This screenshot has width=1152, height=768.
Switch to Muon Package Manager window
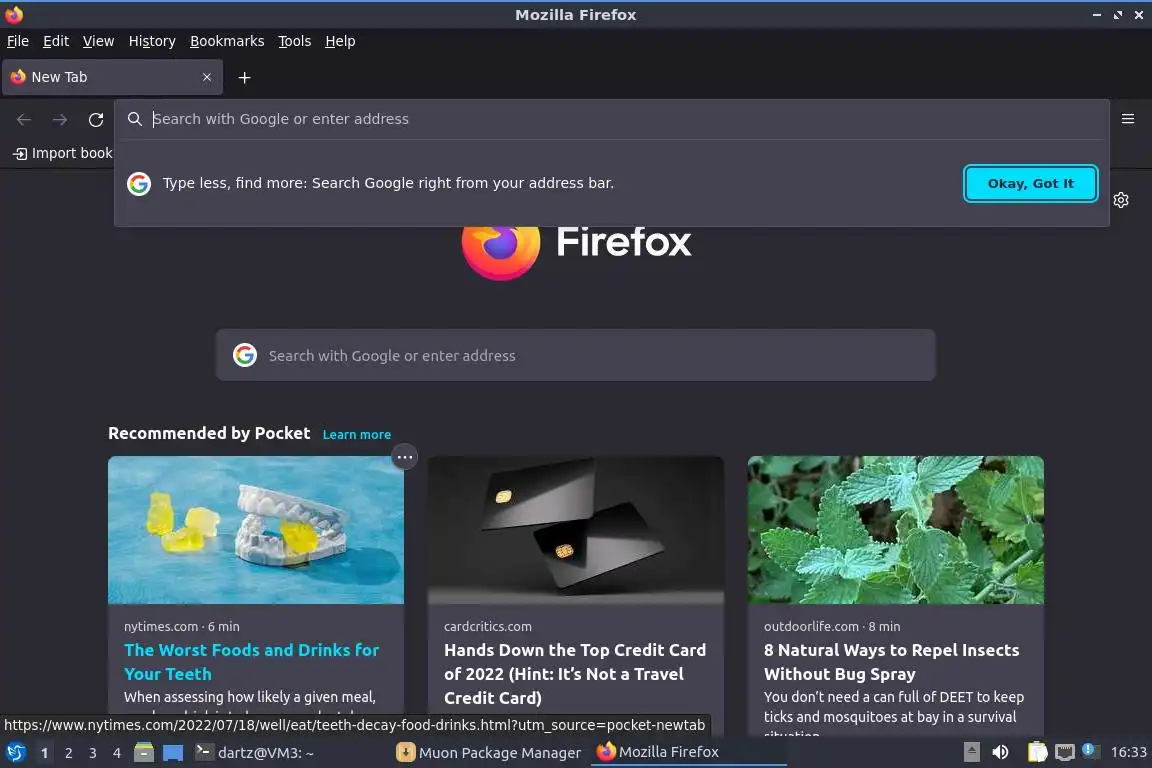click(x=489, y=753)
